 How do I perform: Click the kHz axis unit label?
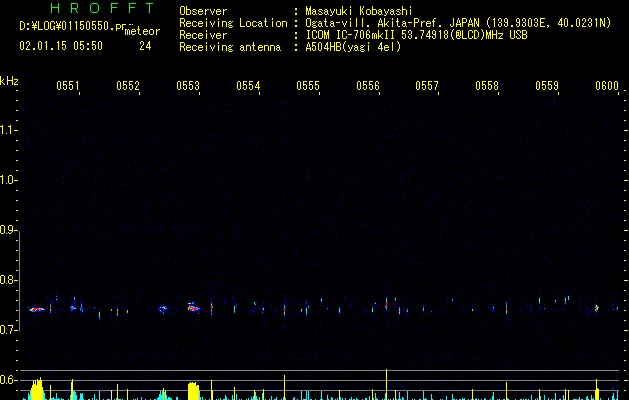(x=9, y=81)
